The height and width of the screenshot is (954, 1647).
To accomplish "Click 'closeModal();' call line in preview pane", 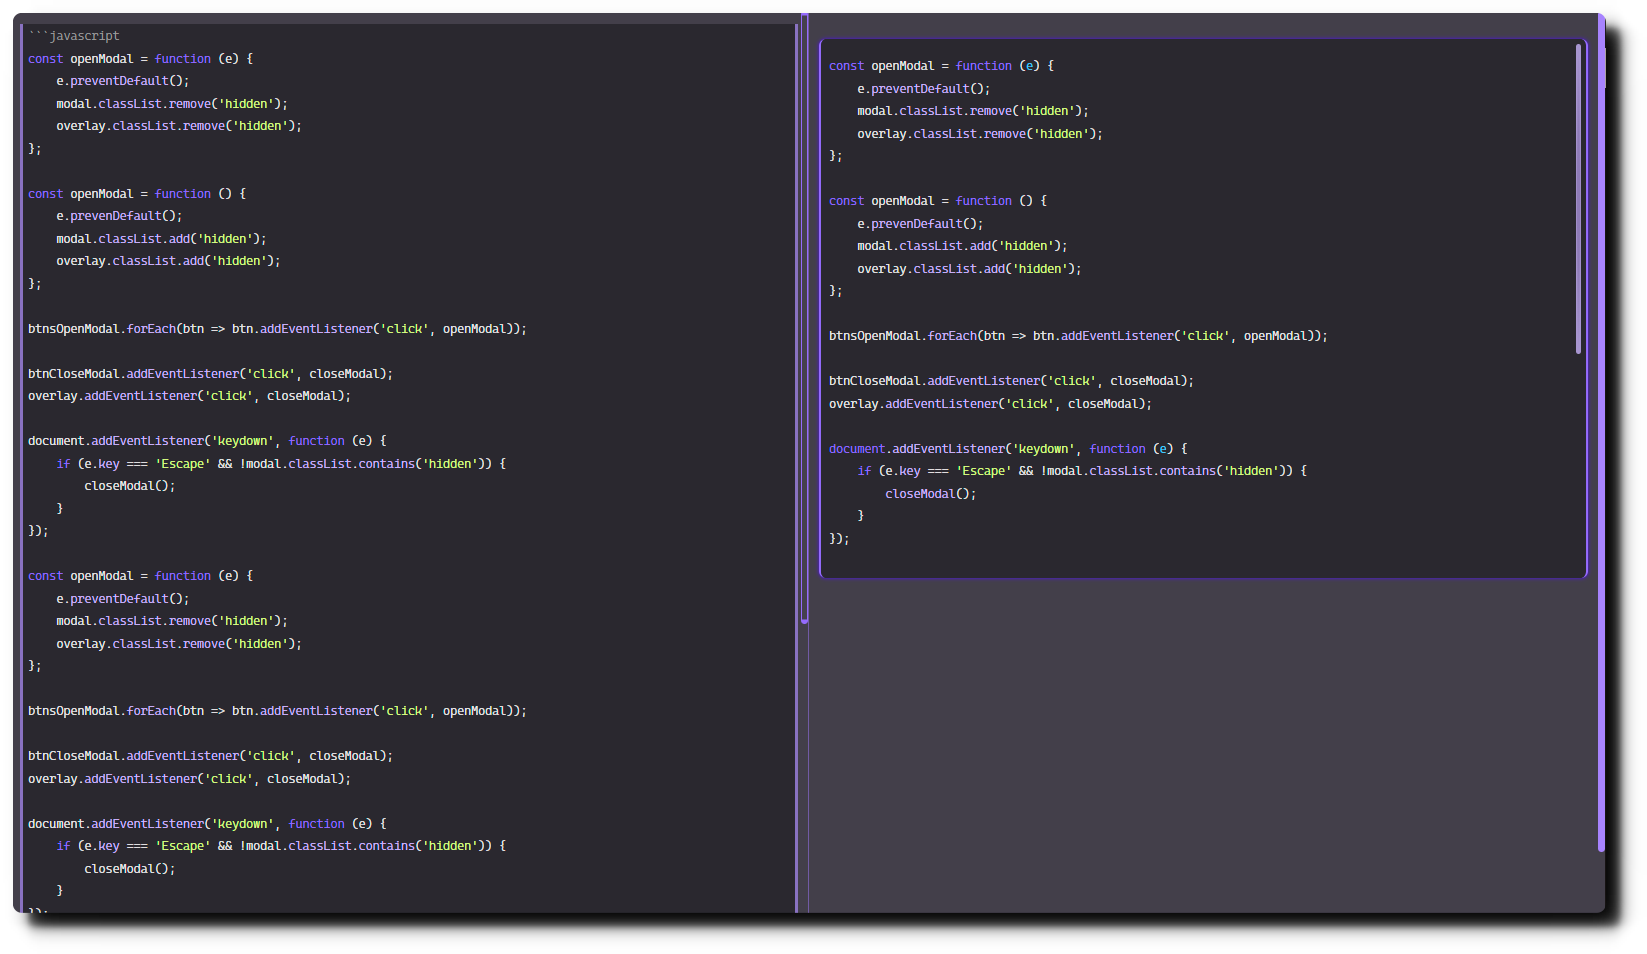I will pyautogui.click(x=930, y=494).
